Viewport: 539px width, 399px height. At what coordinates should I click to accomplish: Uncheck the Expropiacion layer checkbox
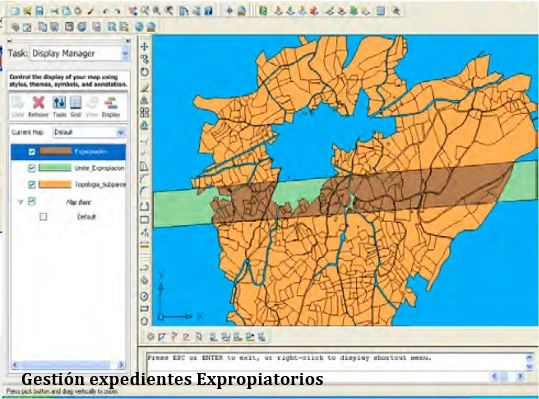coord(32,152)
